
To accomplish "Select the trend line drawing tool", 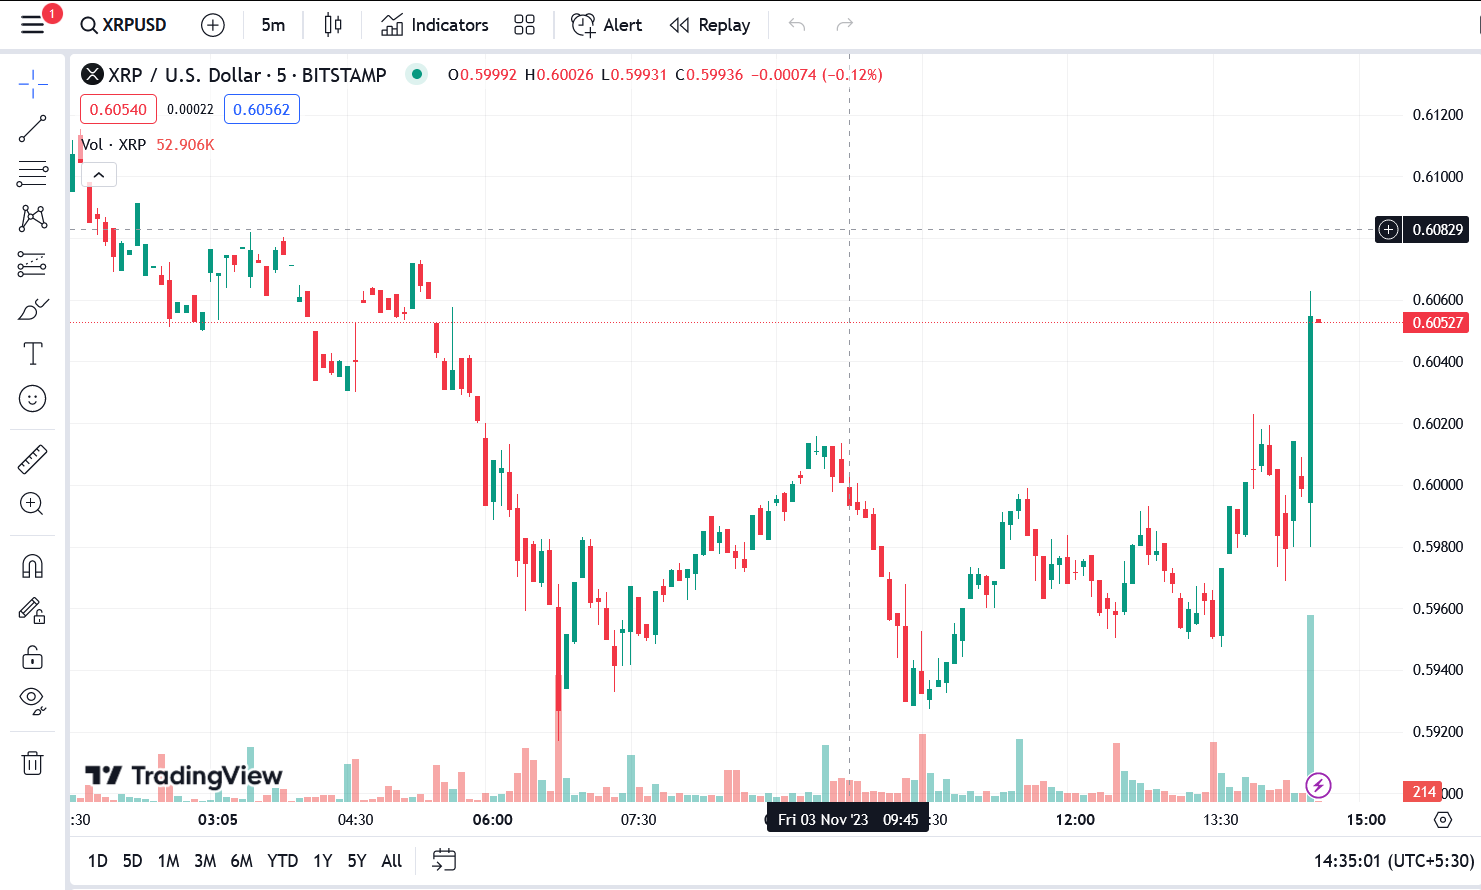I will click(x=32, y=128).
